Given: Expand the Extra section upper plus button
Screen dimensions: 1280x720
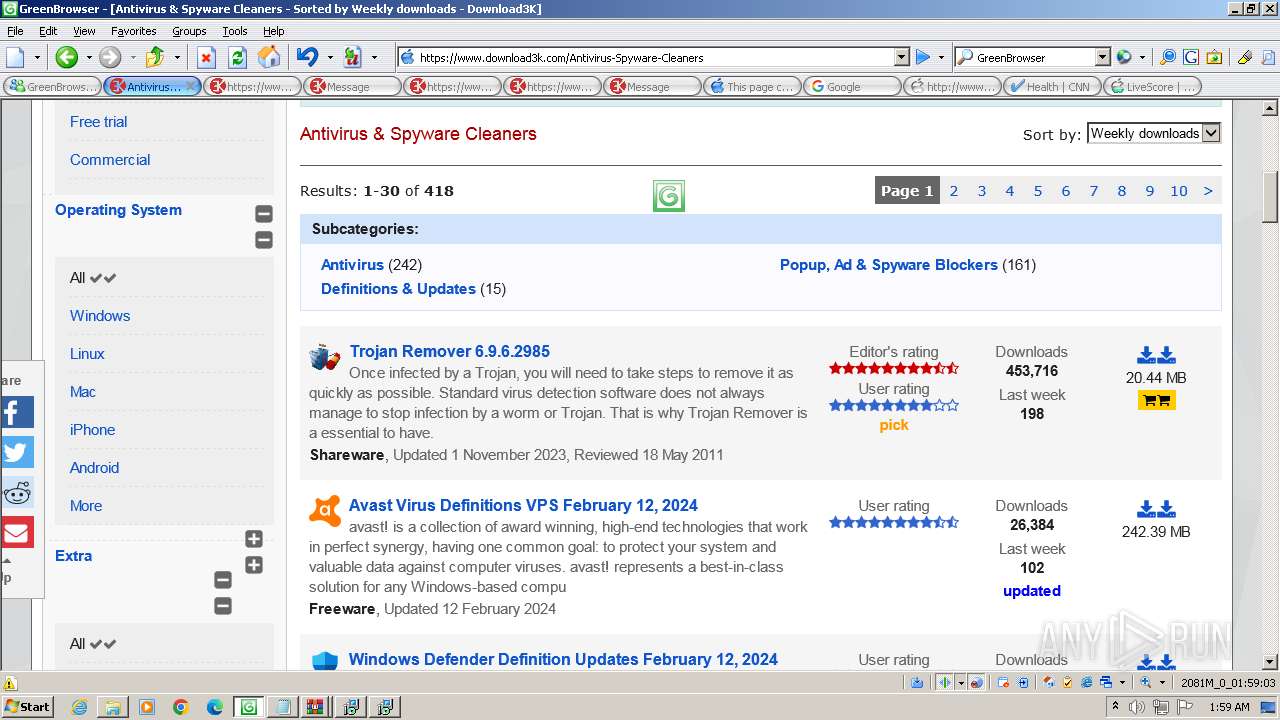Looking at the screenshot, I should (254, 539).
